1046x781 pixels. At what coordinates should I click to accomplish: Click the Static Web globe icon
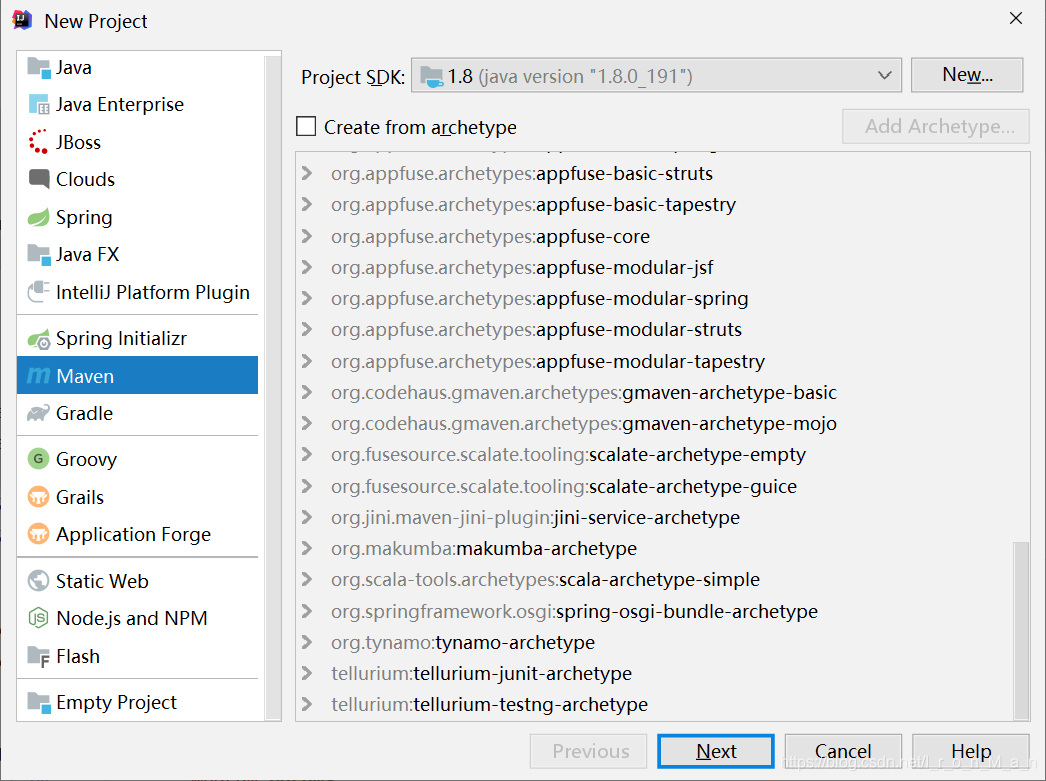pyautogui.click(x=39, y=581)
